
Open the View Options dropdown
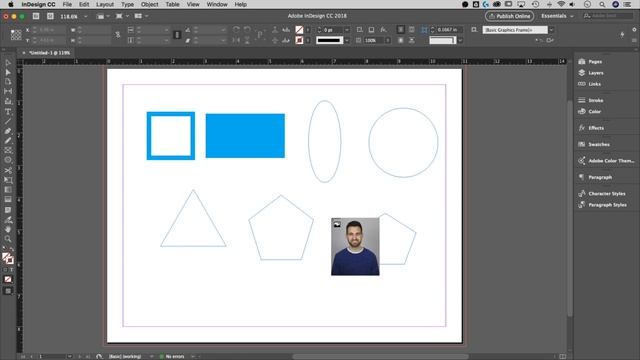103,16
